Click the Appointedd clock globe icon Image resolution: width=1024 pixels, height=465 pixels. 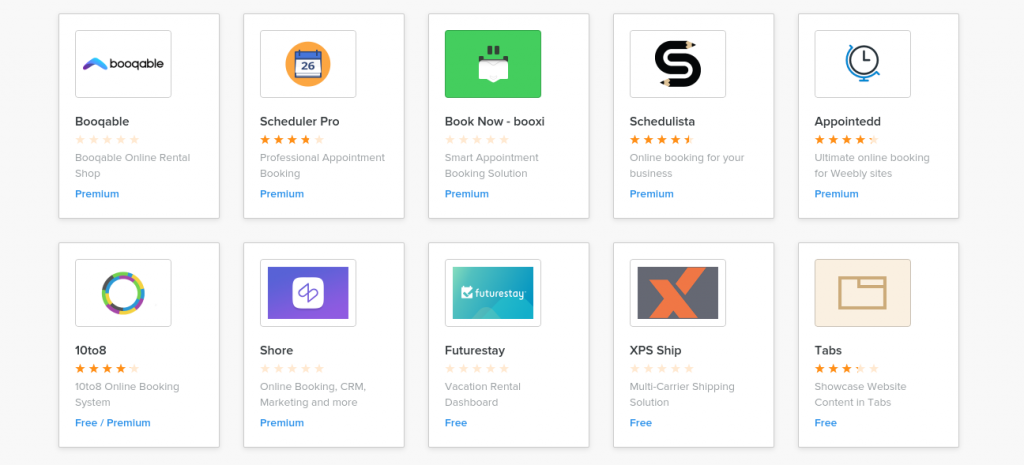863,64
